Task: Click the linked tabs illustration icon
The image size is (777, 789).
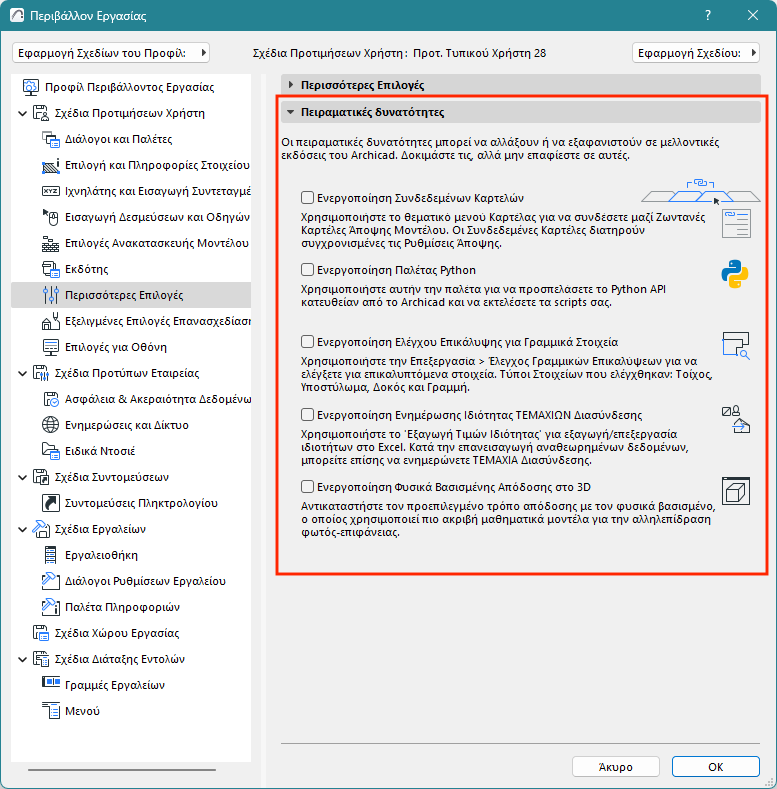Action: click(x=701, y=191)
